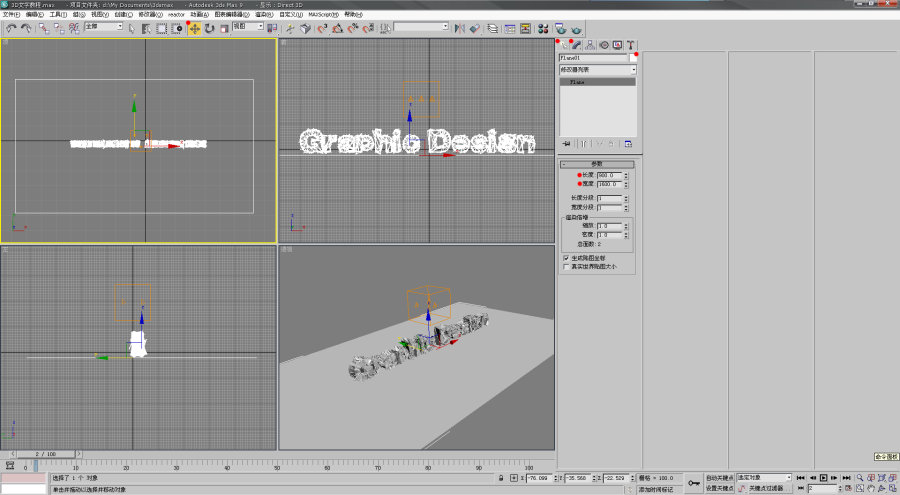900x495 pixels.
Task: Collapse the 参数 rollout
Action: (597, 164)
